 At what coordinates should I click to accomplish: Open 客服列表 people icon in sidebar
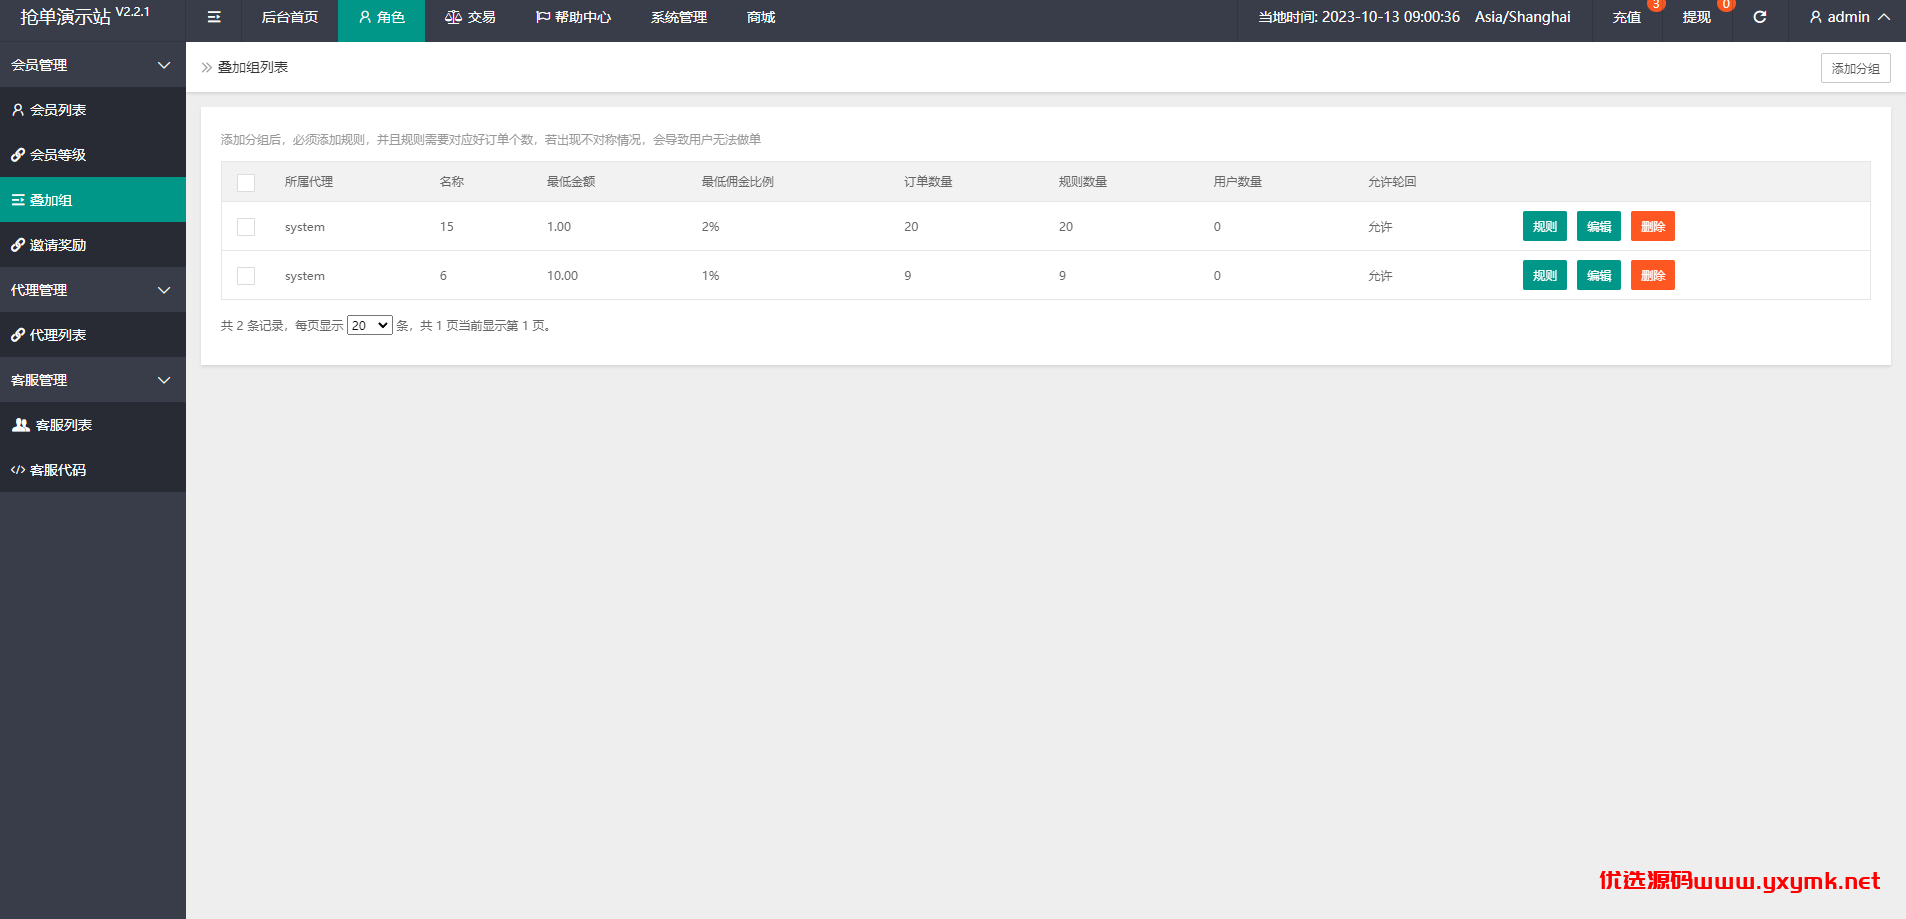pyautogui.click(x=20, y=425)
